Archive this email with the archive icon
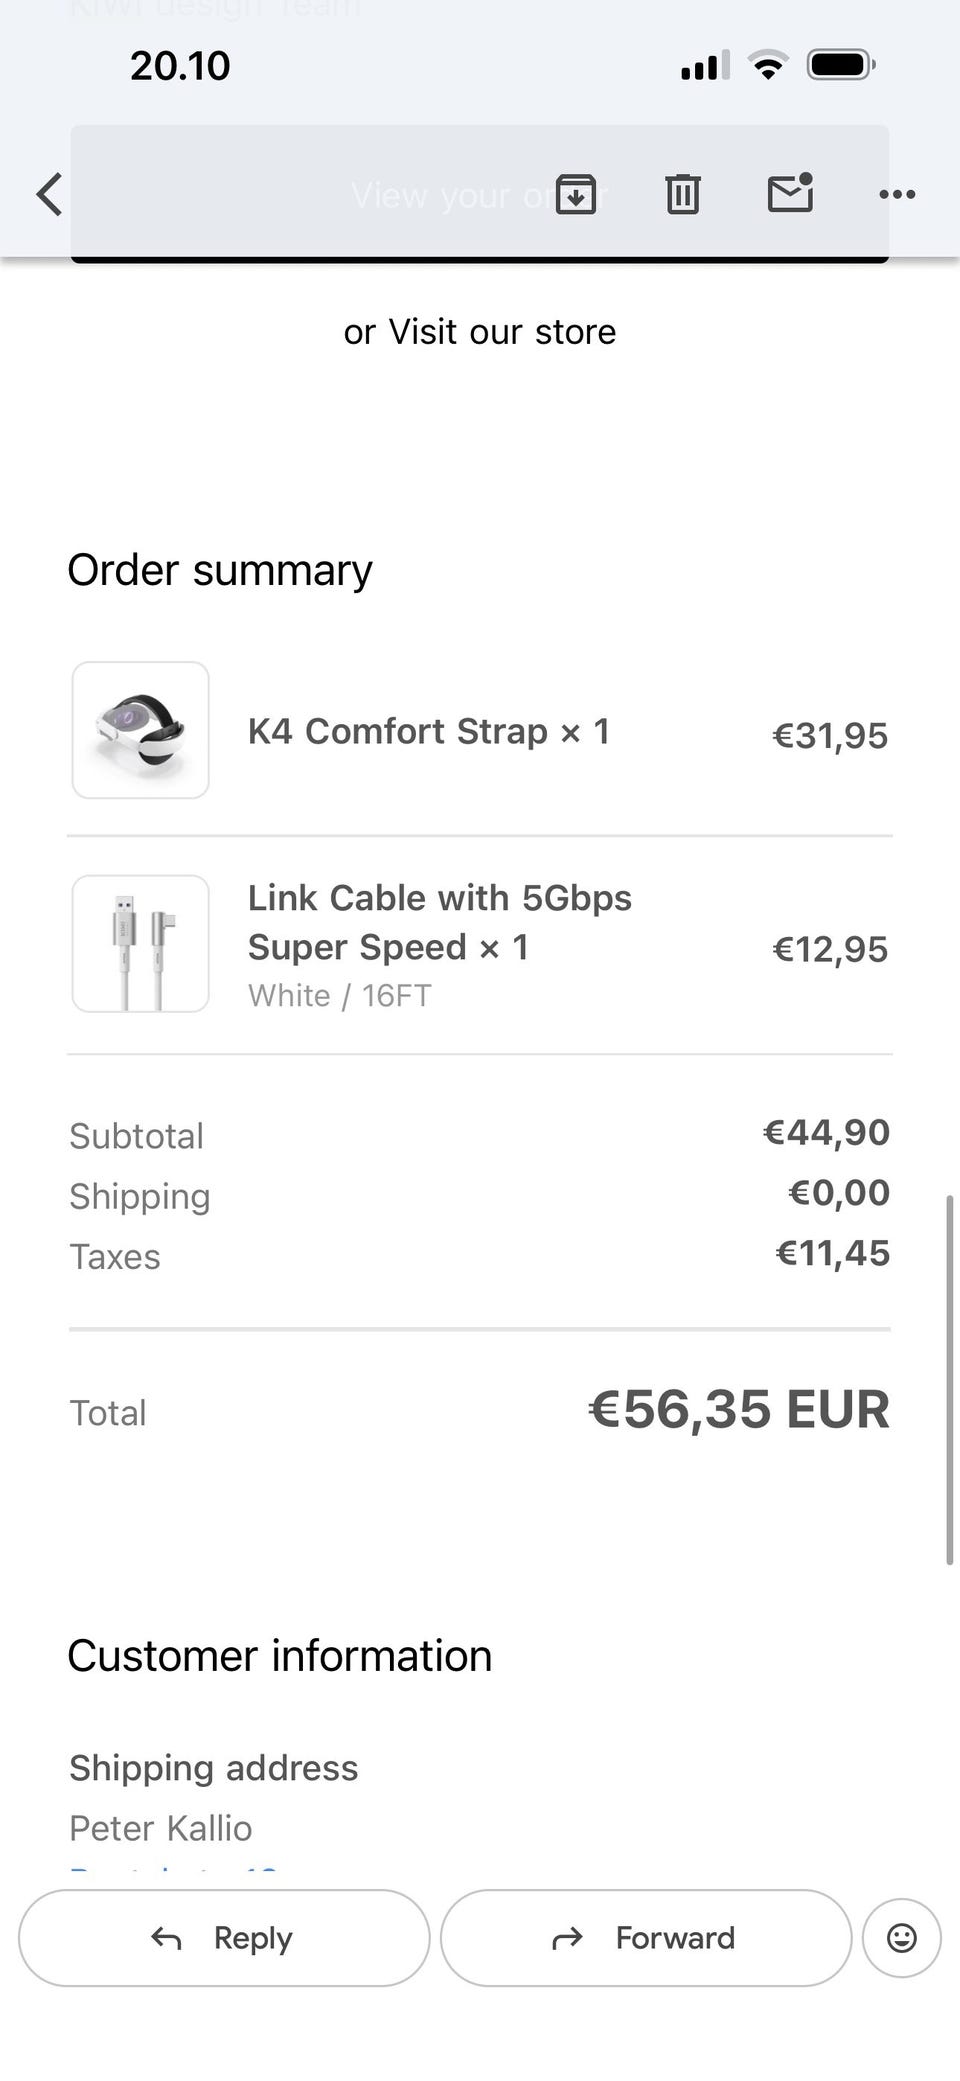Viewport: 960px width, 2081px height. point(576,194)
